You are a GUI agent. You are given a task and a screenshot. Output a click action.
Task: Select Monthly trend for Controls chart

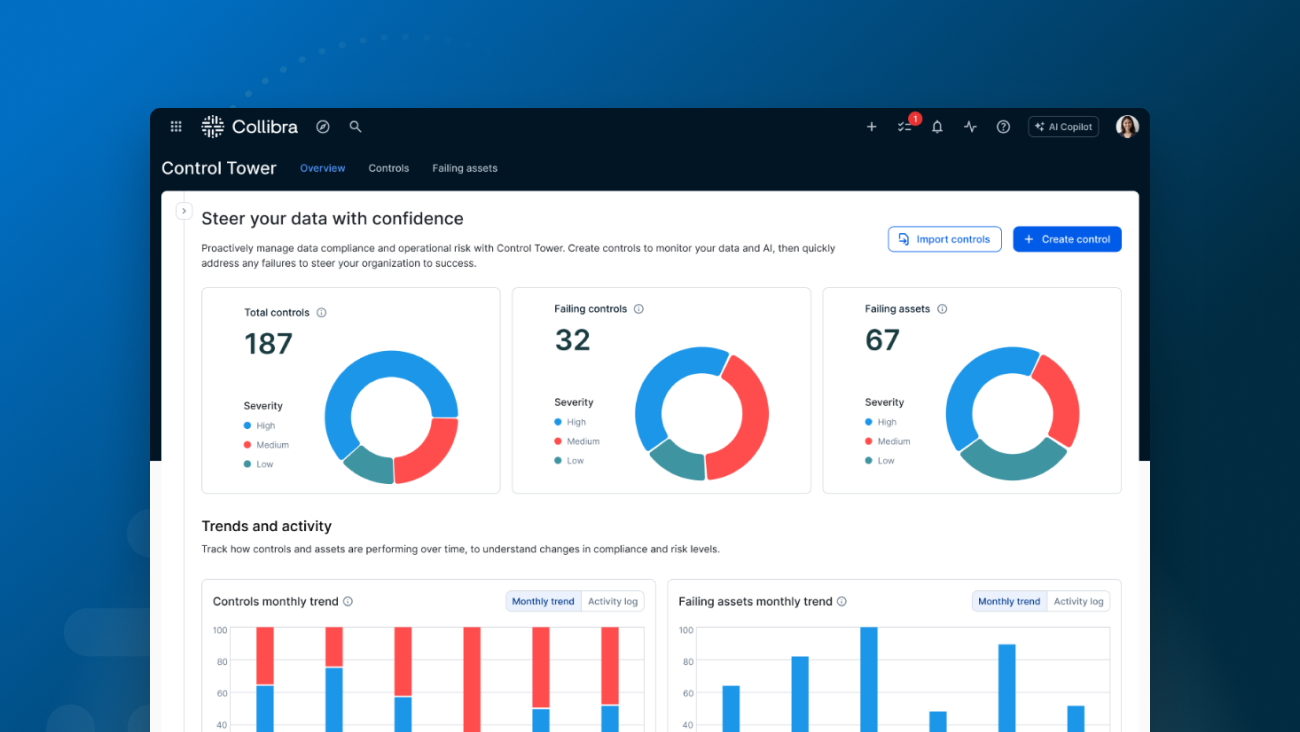click(543, 602)
